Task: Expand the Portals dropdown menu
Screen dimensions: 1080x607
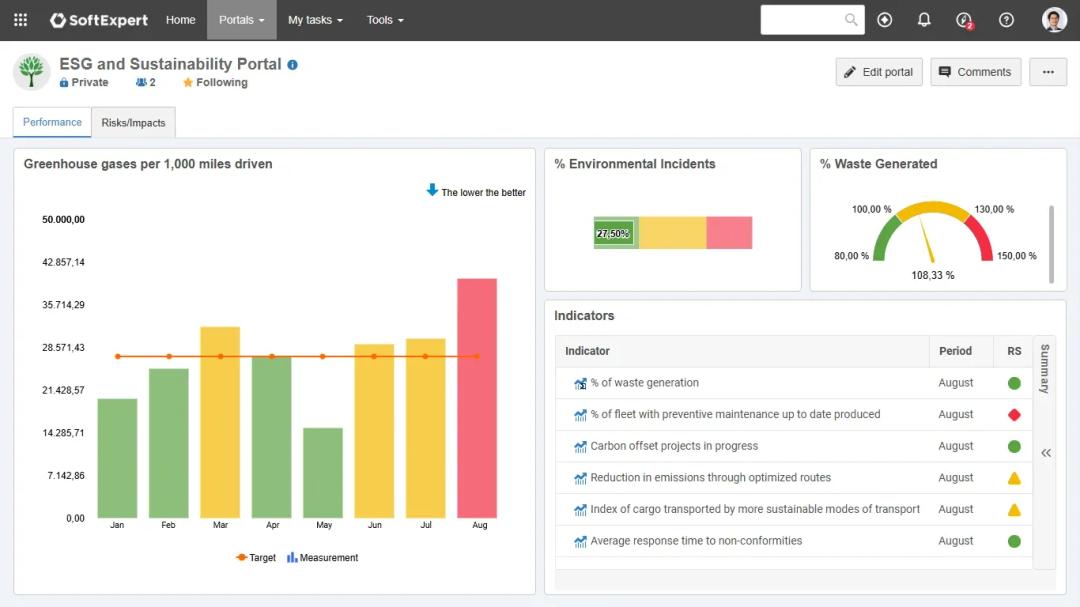Action: tap(241, 20)
